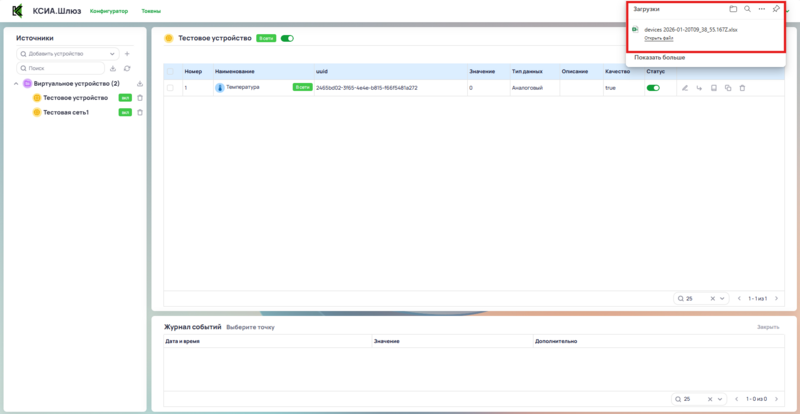Open the Токены tab
Screen dimensions: 800x414
coord(151,10)
